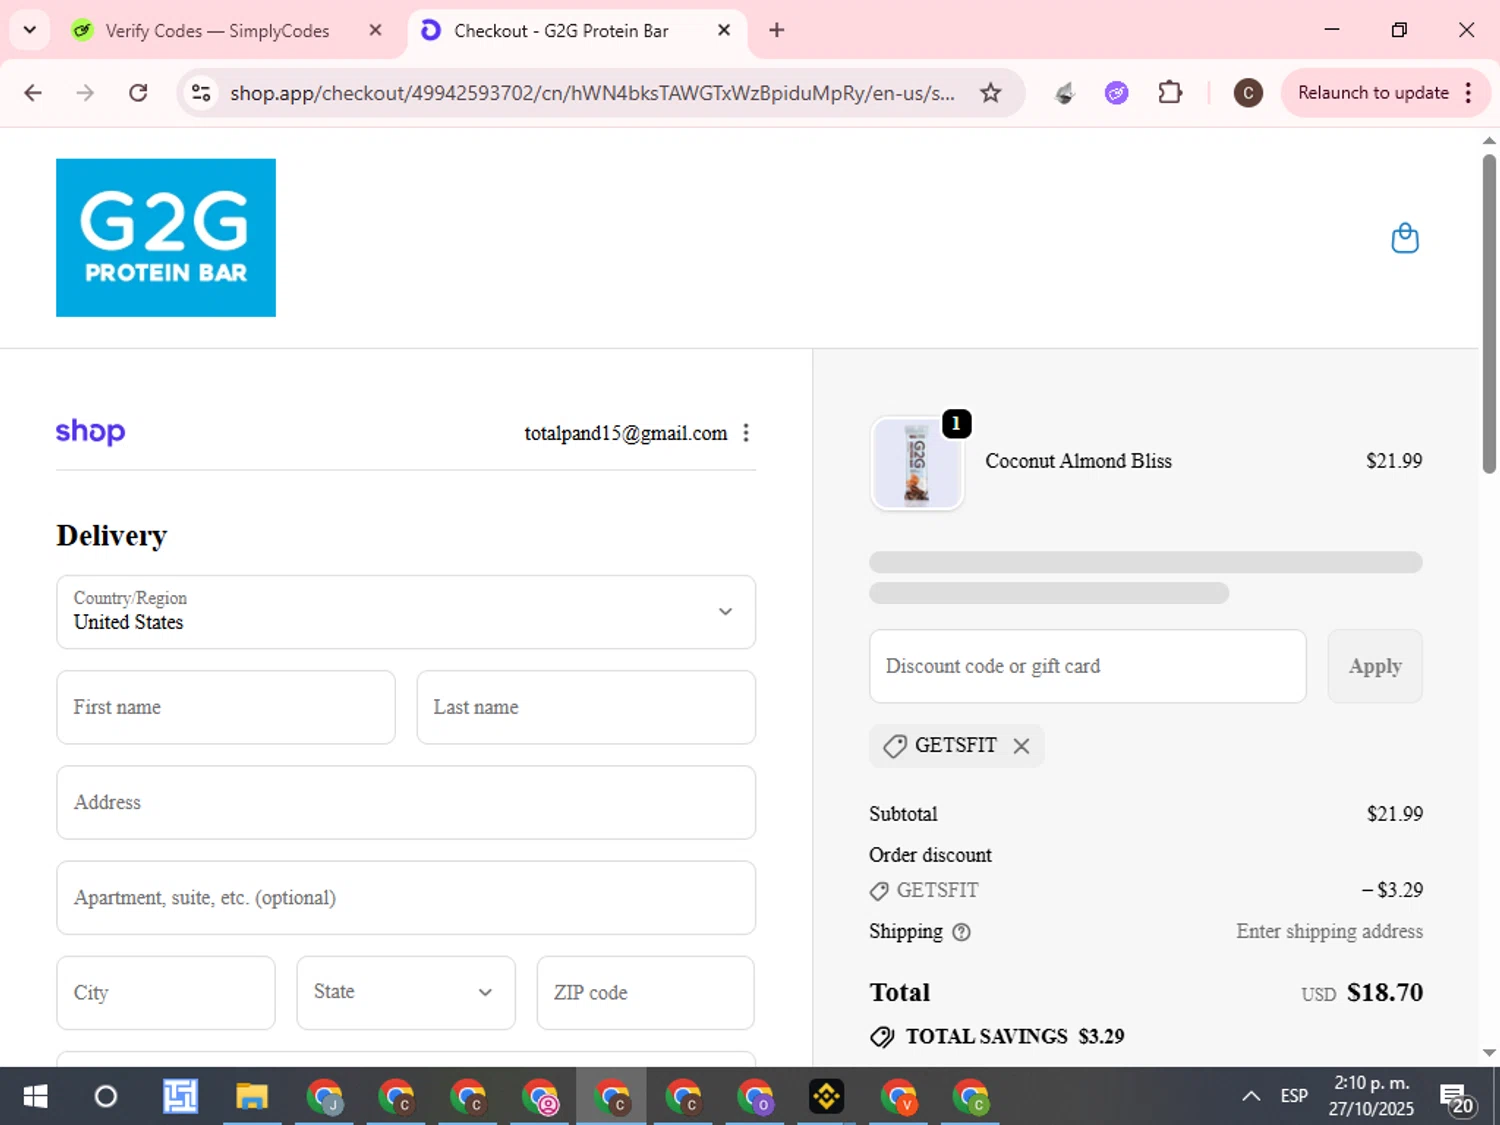This screenshot has height=1125, width=1500.
Task: Open the Extensions puzzle menu
Action: click(x=1170, y=93)
